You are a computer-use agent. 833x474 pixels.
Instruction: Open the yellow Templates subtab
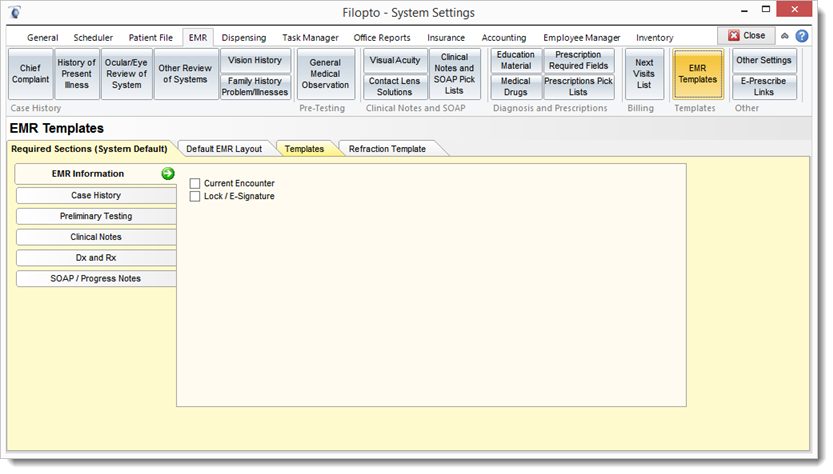[304, 149]
